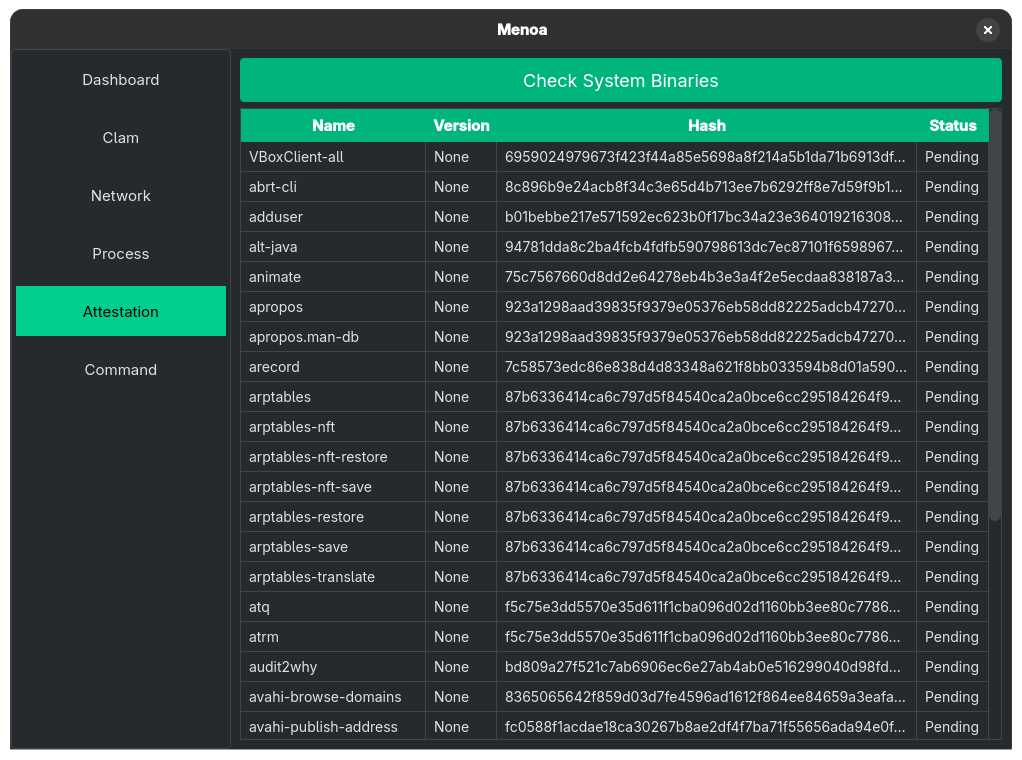Select the arptables-restore name cell
The width and height of the screenshot is (1022, 760).
click(x=333, y=517)
